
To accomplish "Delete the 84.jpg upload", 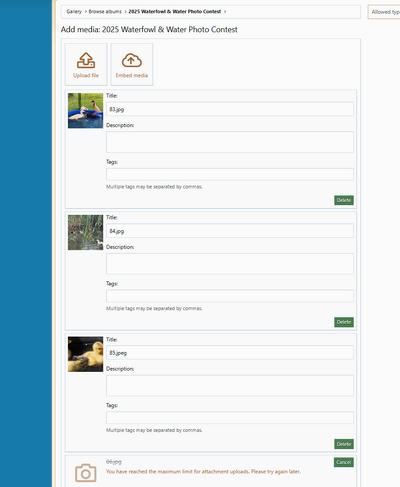I will (x=344, y=322).
